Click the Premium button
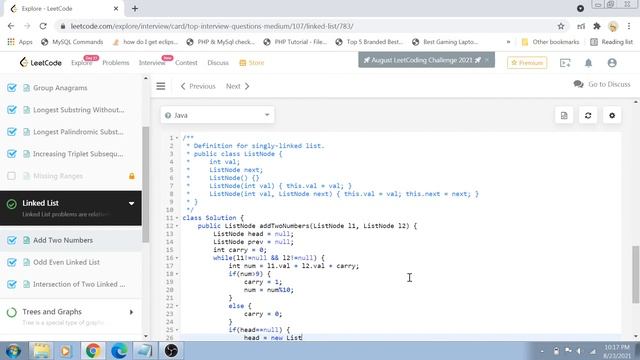640x360 pixels. (527, 62)
